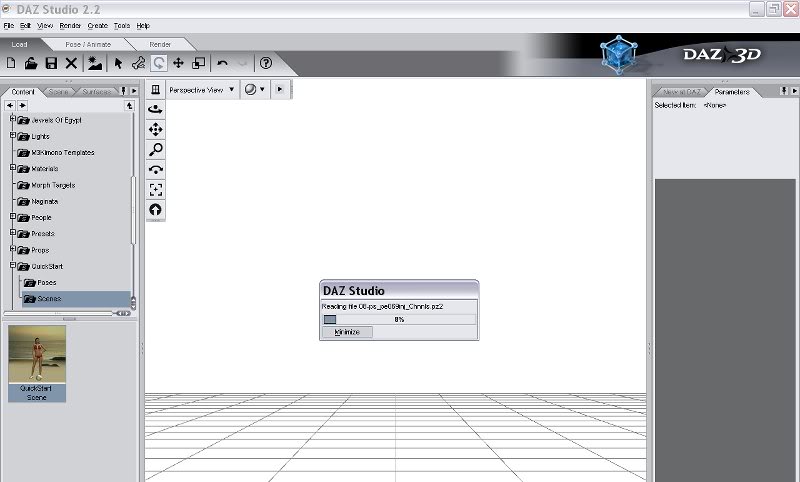The image size is (800, 482).
Task: Open the draw style sphere dropdown
Action: [x=255, y=89]
